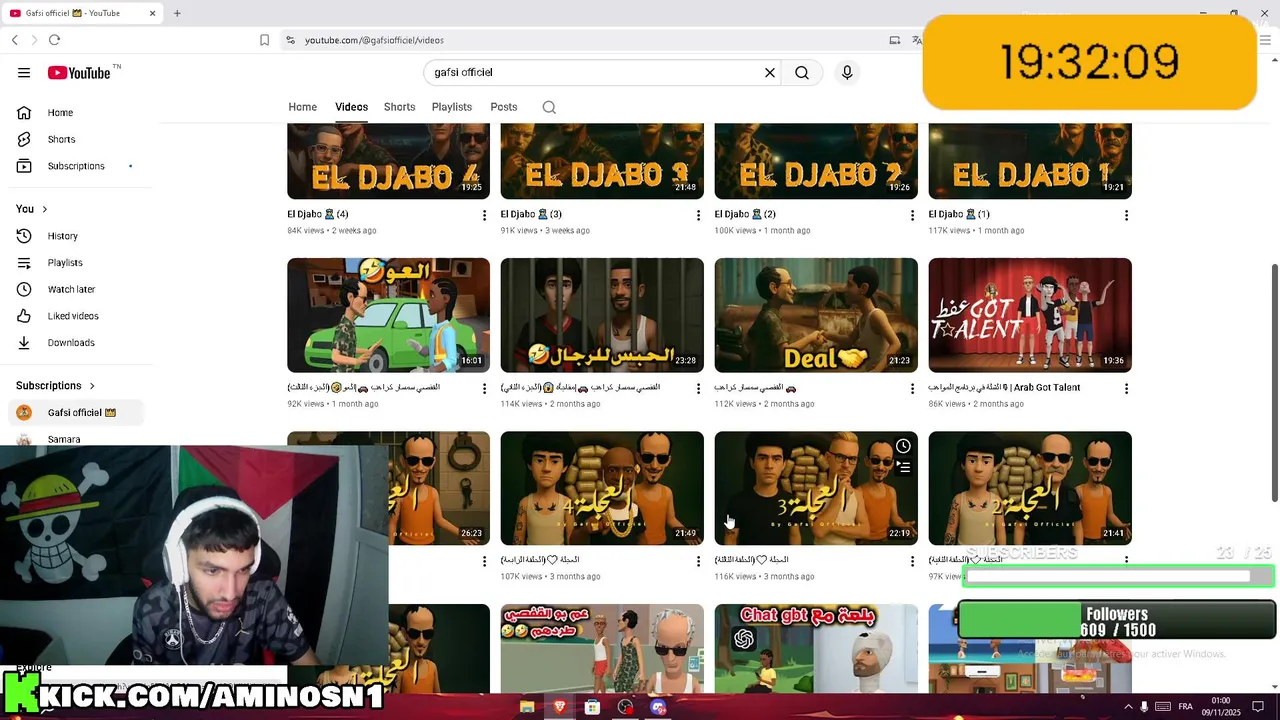Open Downloads in sidebar
Image resolution: width=1280 pixels, height=720 pixels.
[x=77, y=342]
